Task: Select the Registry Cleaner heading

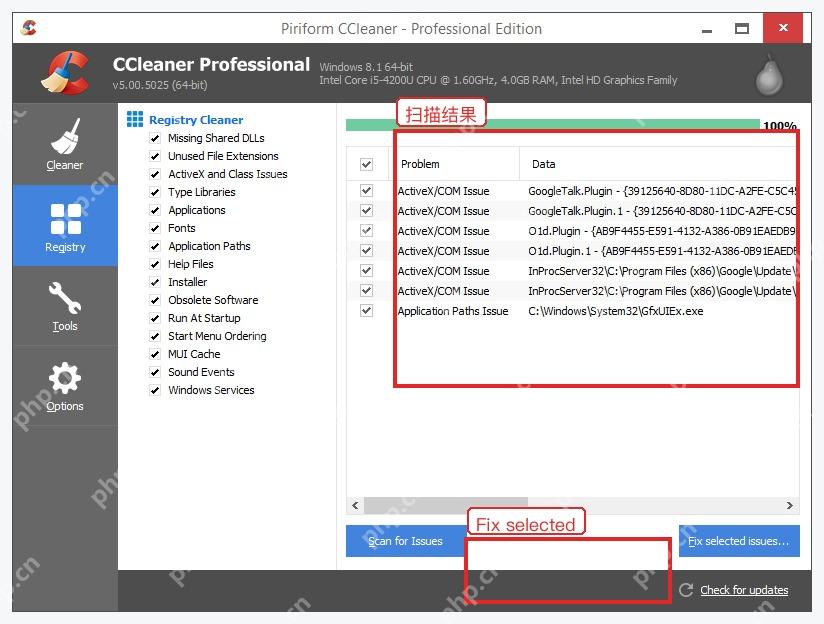Action: click(196, 120)
